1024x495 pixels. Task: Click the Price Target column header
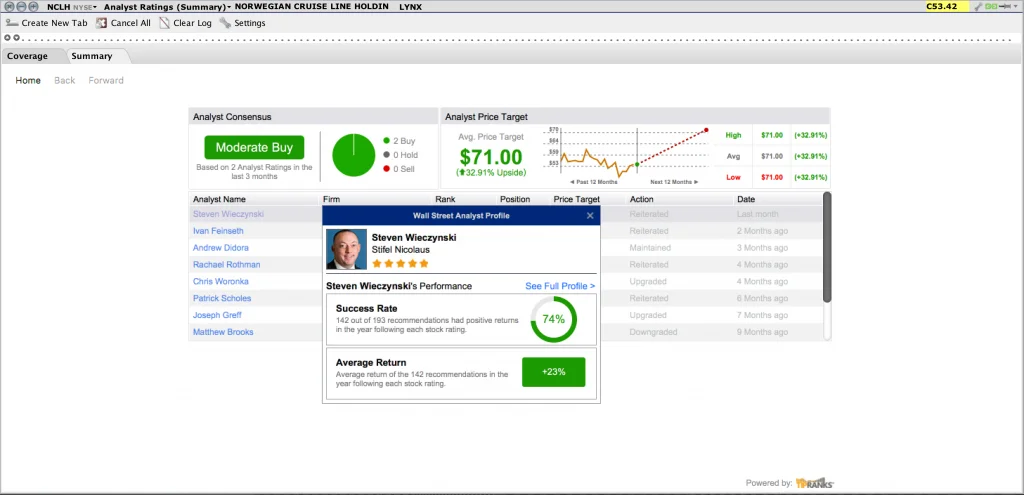point(577,199)
